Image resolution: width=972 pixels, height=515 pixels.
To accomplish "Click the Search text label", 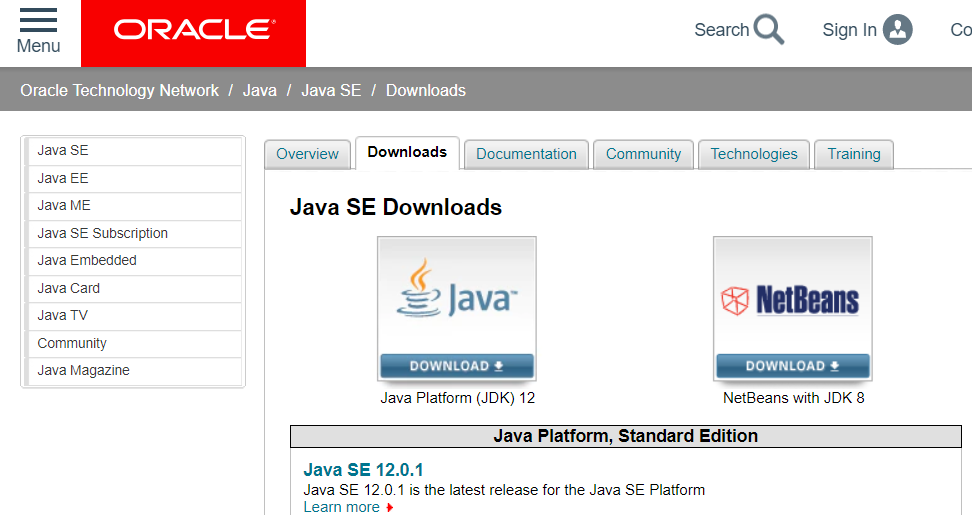I will [722, 30].
